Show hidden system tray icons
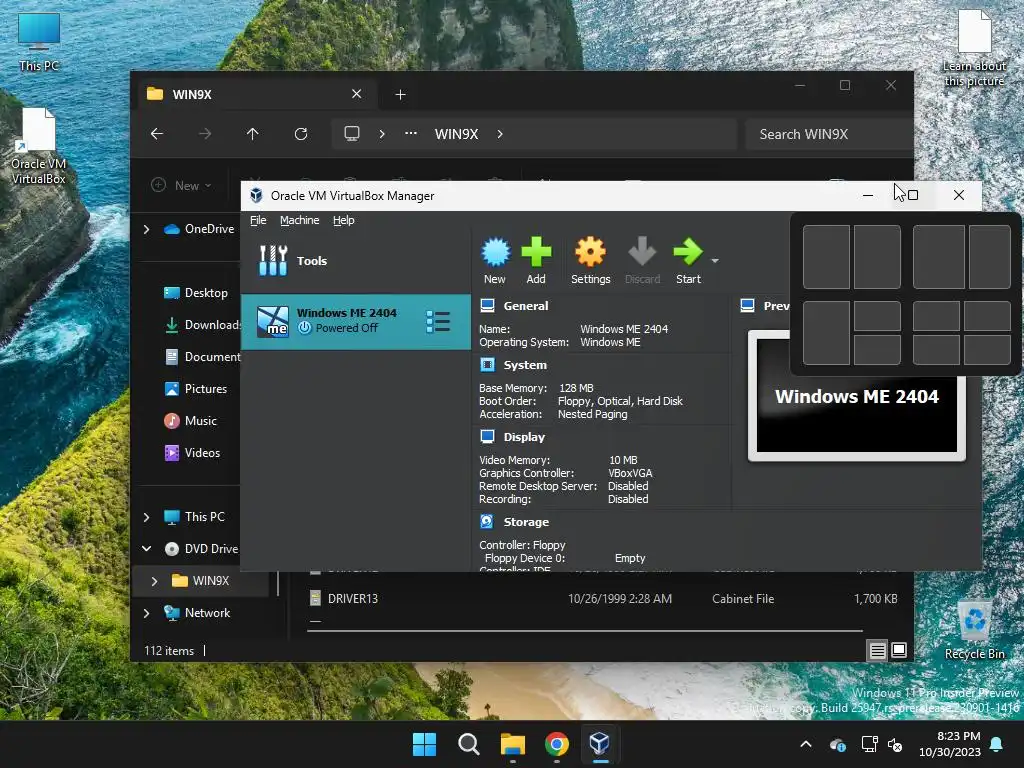Screen dimensions: 1024x768 click(x=806, y=744)
